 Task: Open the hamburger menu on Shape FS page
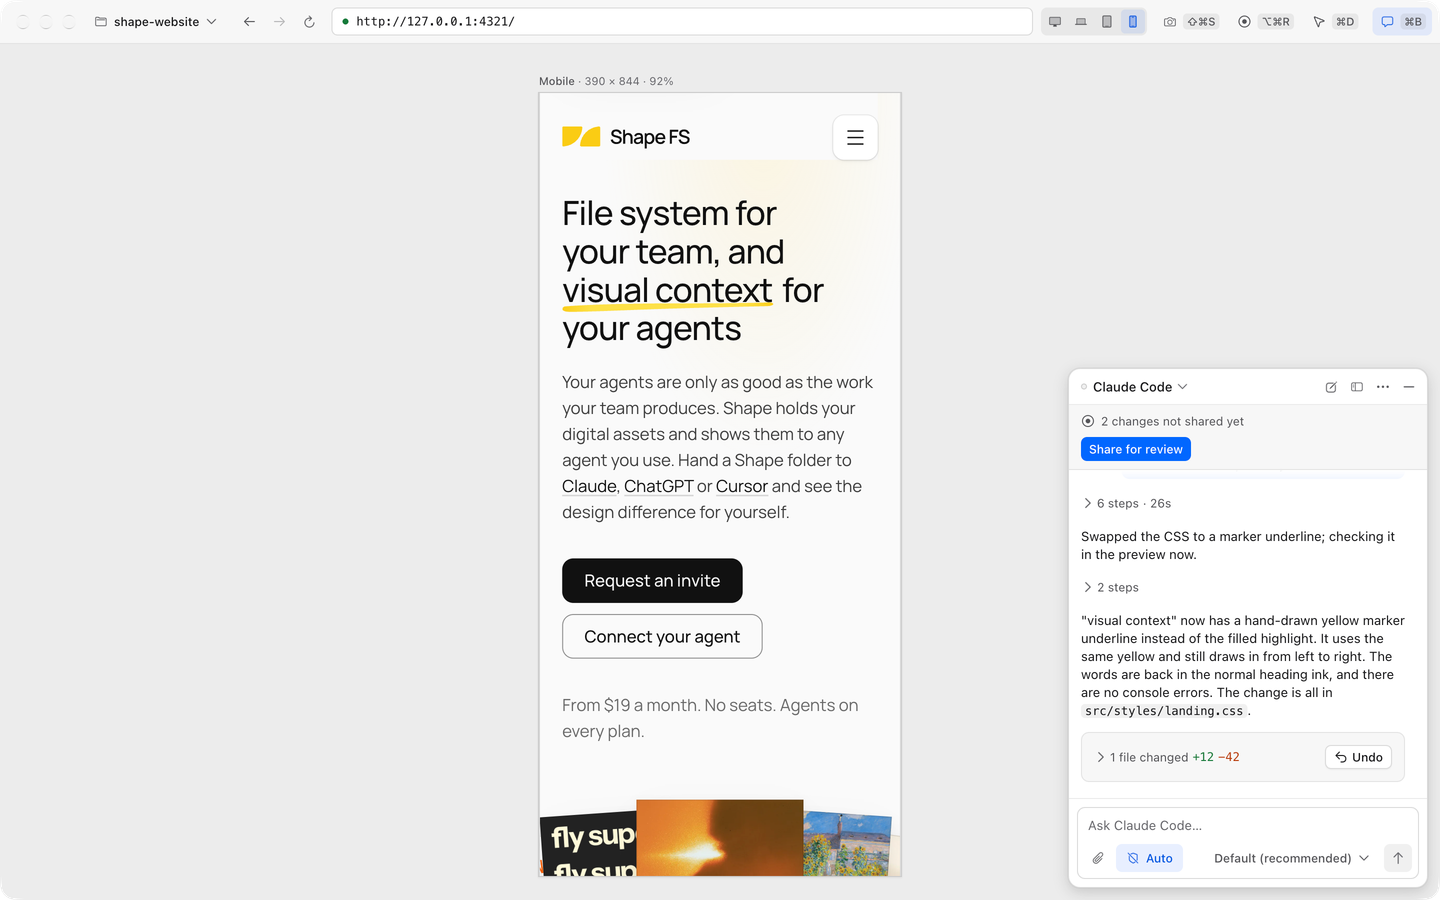(x=855, y=138)
